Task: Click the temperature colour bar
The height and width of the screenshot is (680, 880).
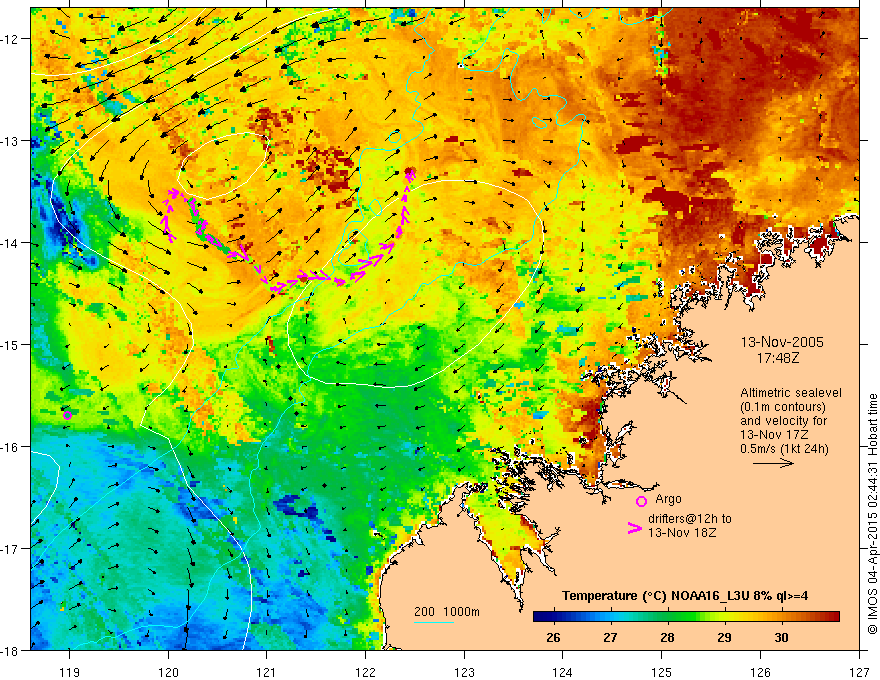Action: (x=686, y=616)
